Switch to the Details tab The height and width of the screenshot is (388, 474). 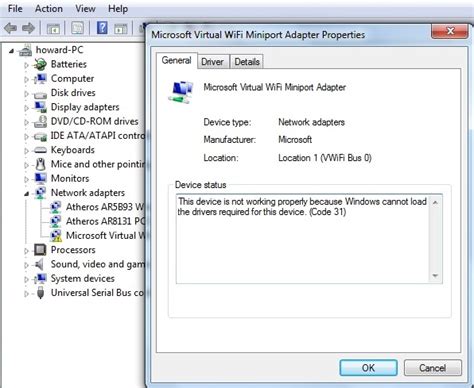tap(247, 62)
